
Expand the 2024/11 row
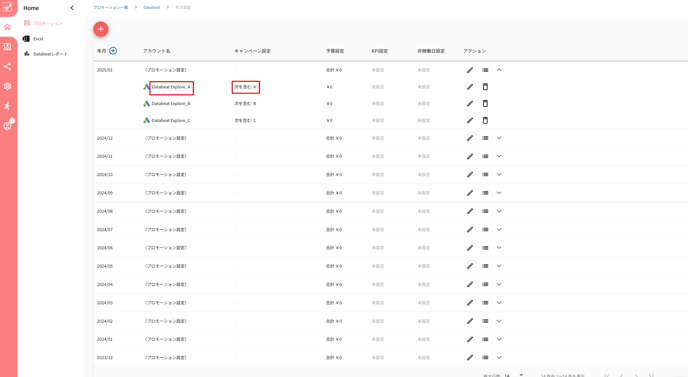499,156
